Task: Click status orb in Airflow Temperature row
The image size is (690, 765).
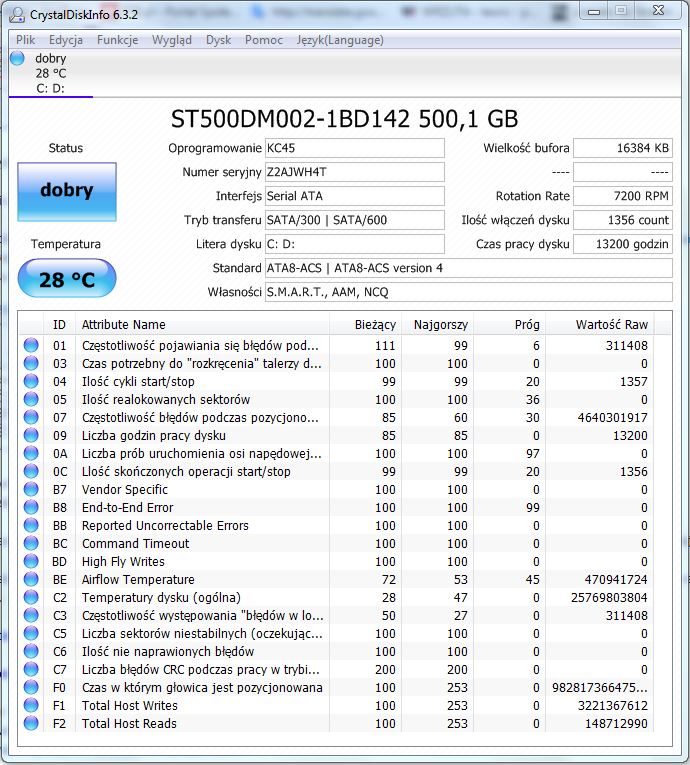Action: pos(31,579)
